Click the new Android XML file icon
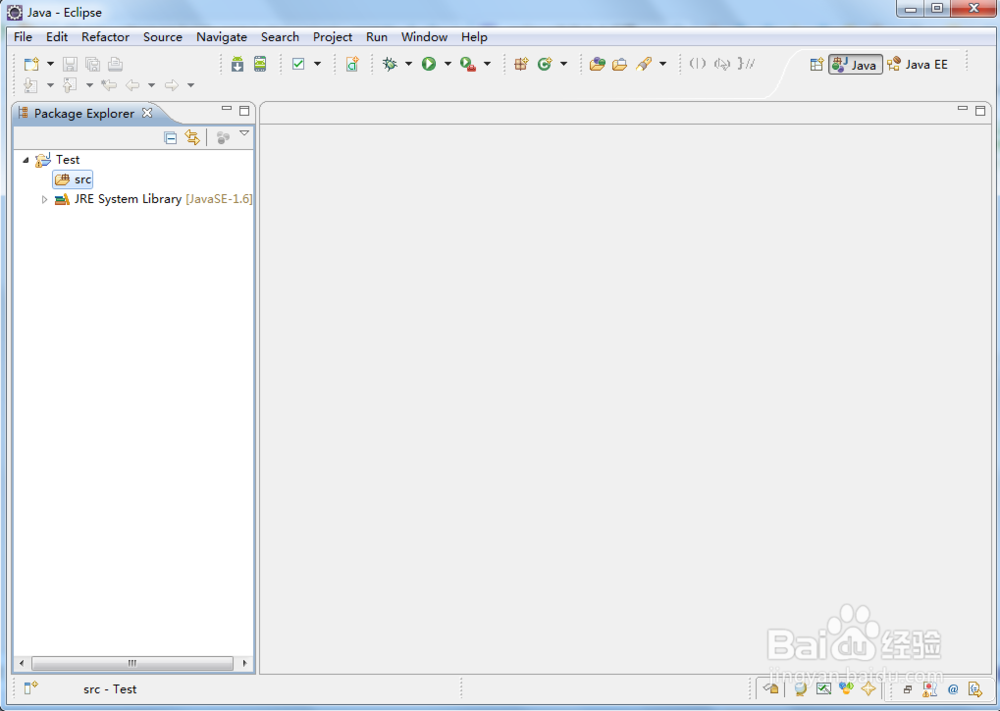Viewport: 1000px width, 711px height. tap(352, 64)
